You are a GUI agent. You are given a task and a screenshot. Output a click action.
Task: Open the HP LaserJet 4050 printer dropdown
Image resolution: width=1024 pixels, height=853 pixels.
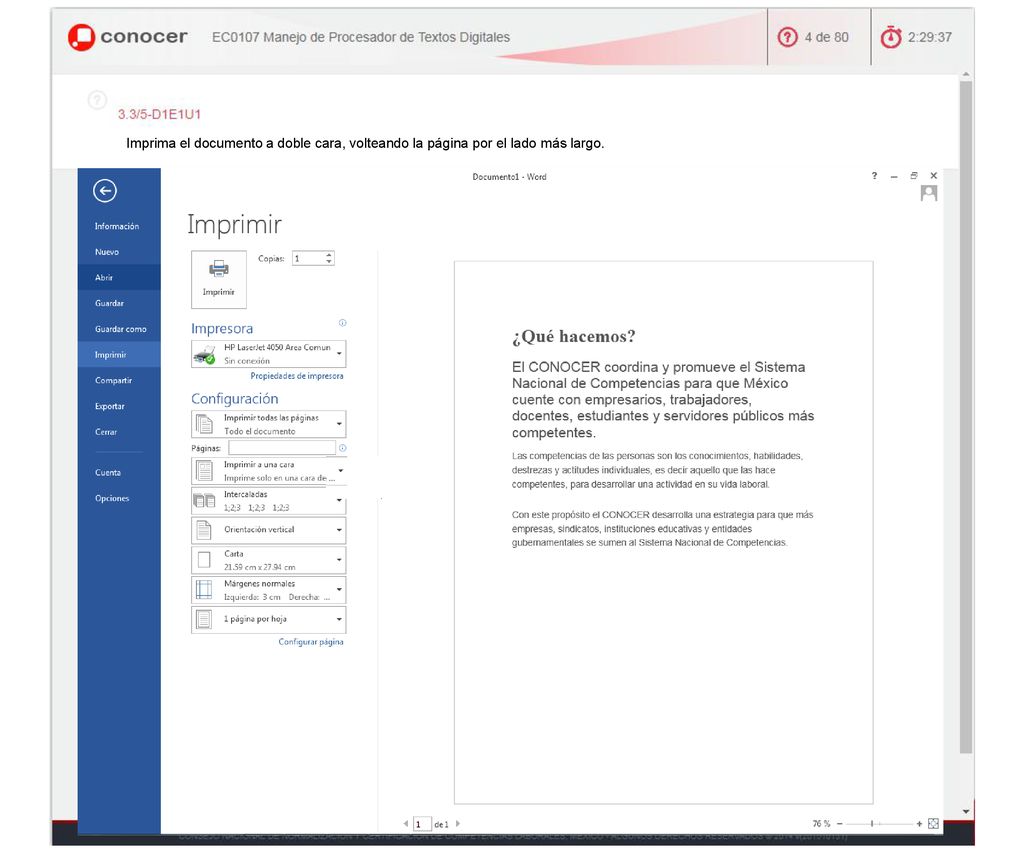point(268,354)
